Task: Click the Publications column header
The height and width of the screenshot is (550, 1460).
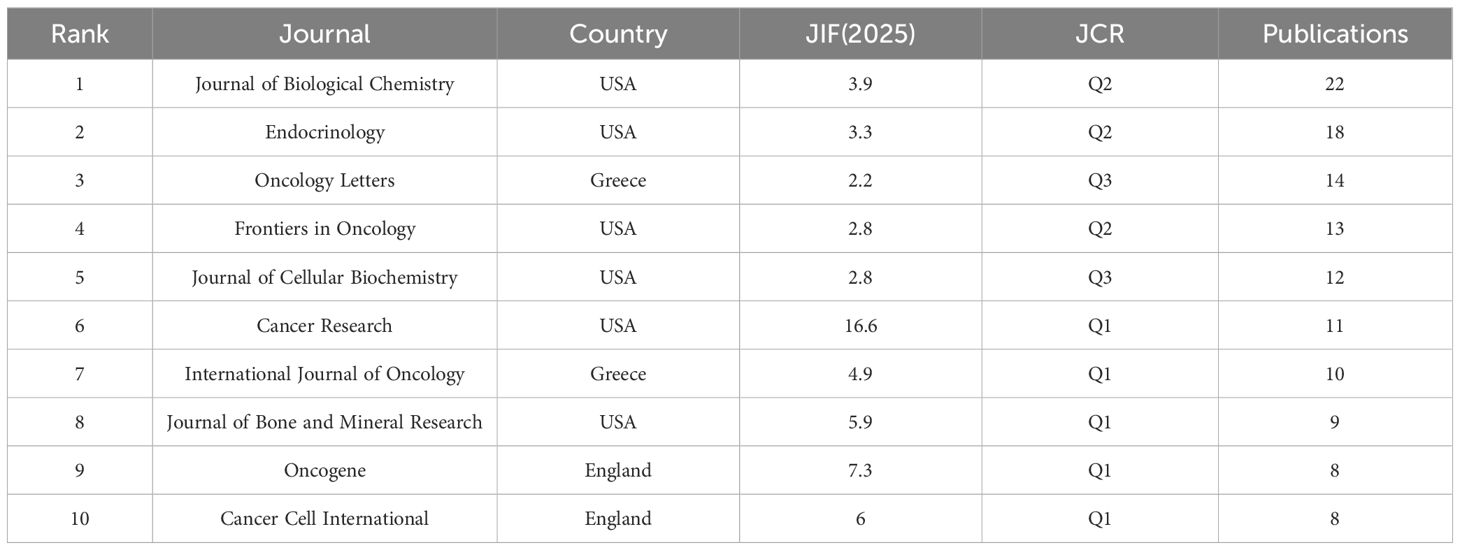Action: 1335,34
